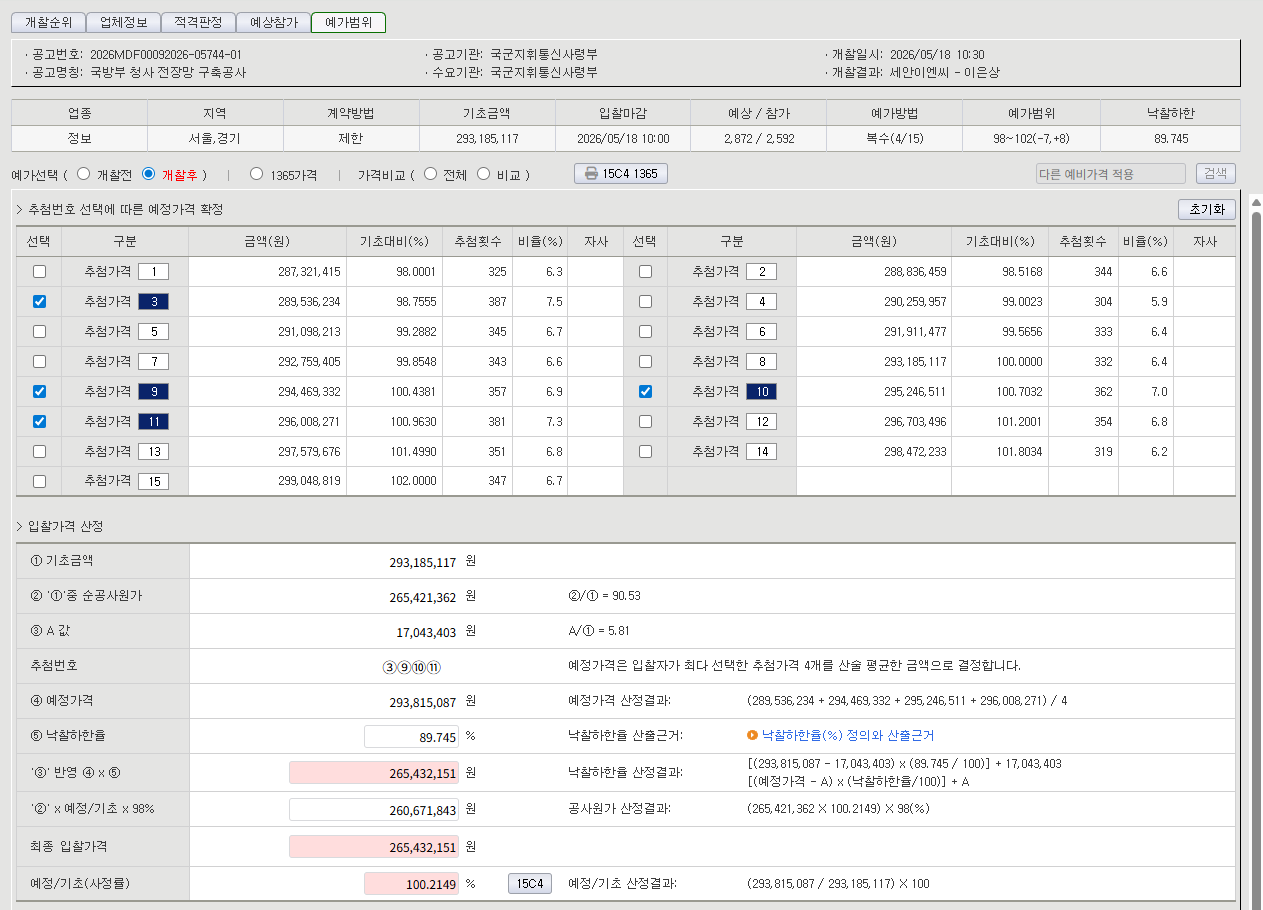This screenshot has height=910, width=1263.
Task: Click the 예가방법 value 복수(4/15)
Action: [x=894, y=139]
